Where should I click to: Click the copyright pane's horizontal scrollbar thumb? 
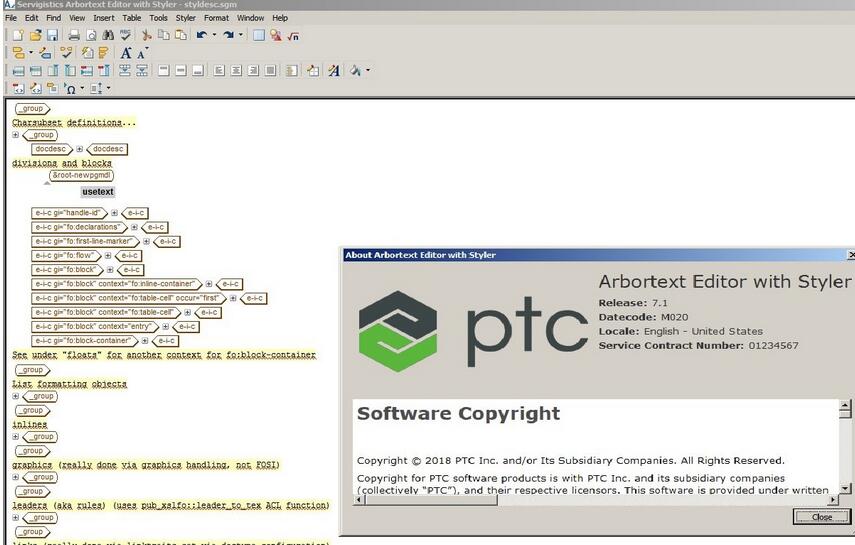430,500
